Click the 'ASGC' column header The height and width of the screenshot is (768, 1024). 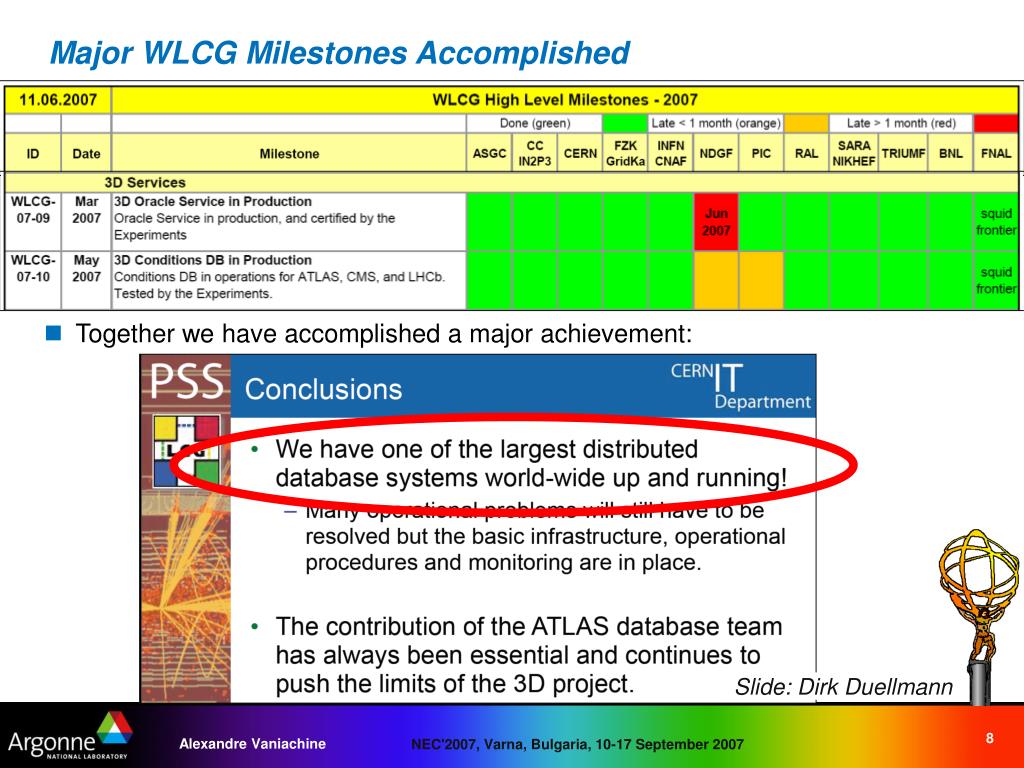click(489, 153)
